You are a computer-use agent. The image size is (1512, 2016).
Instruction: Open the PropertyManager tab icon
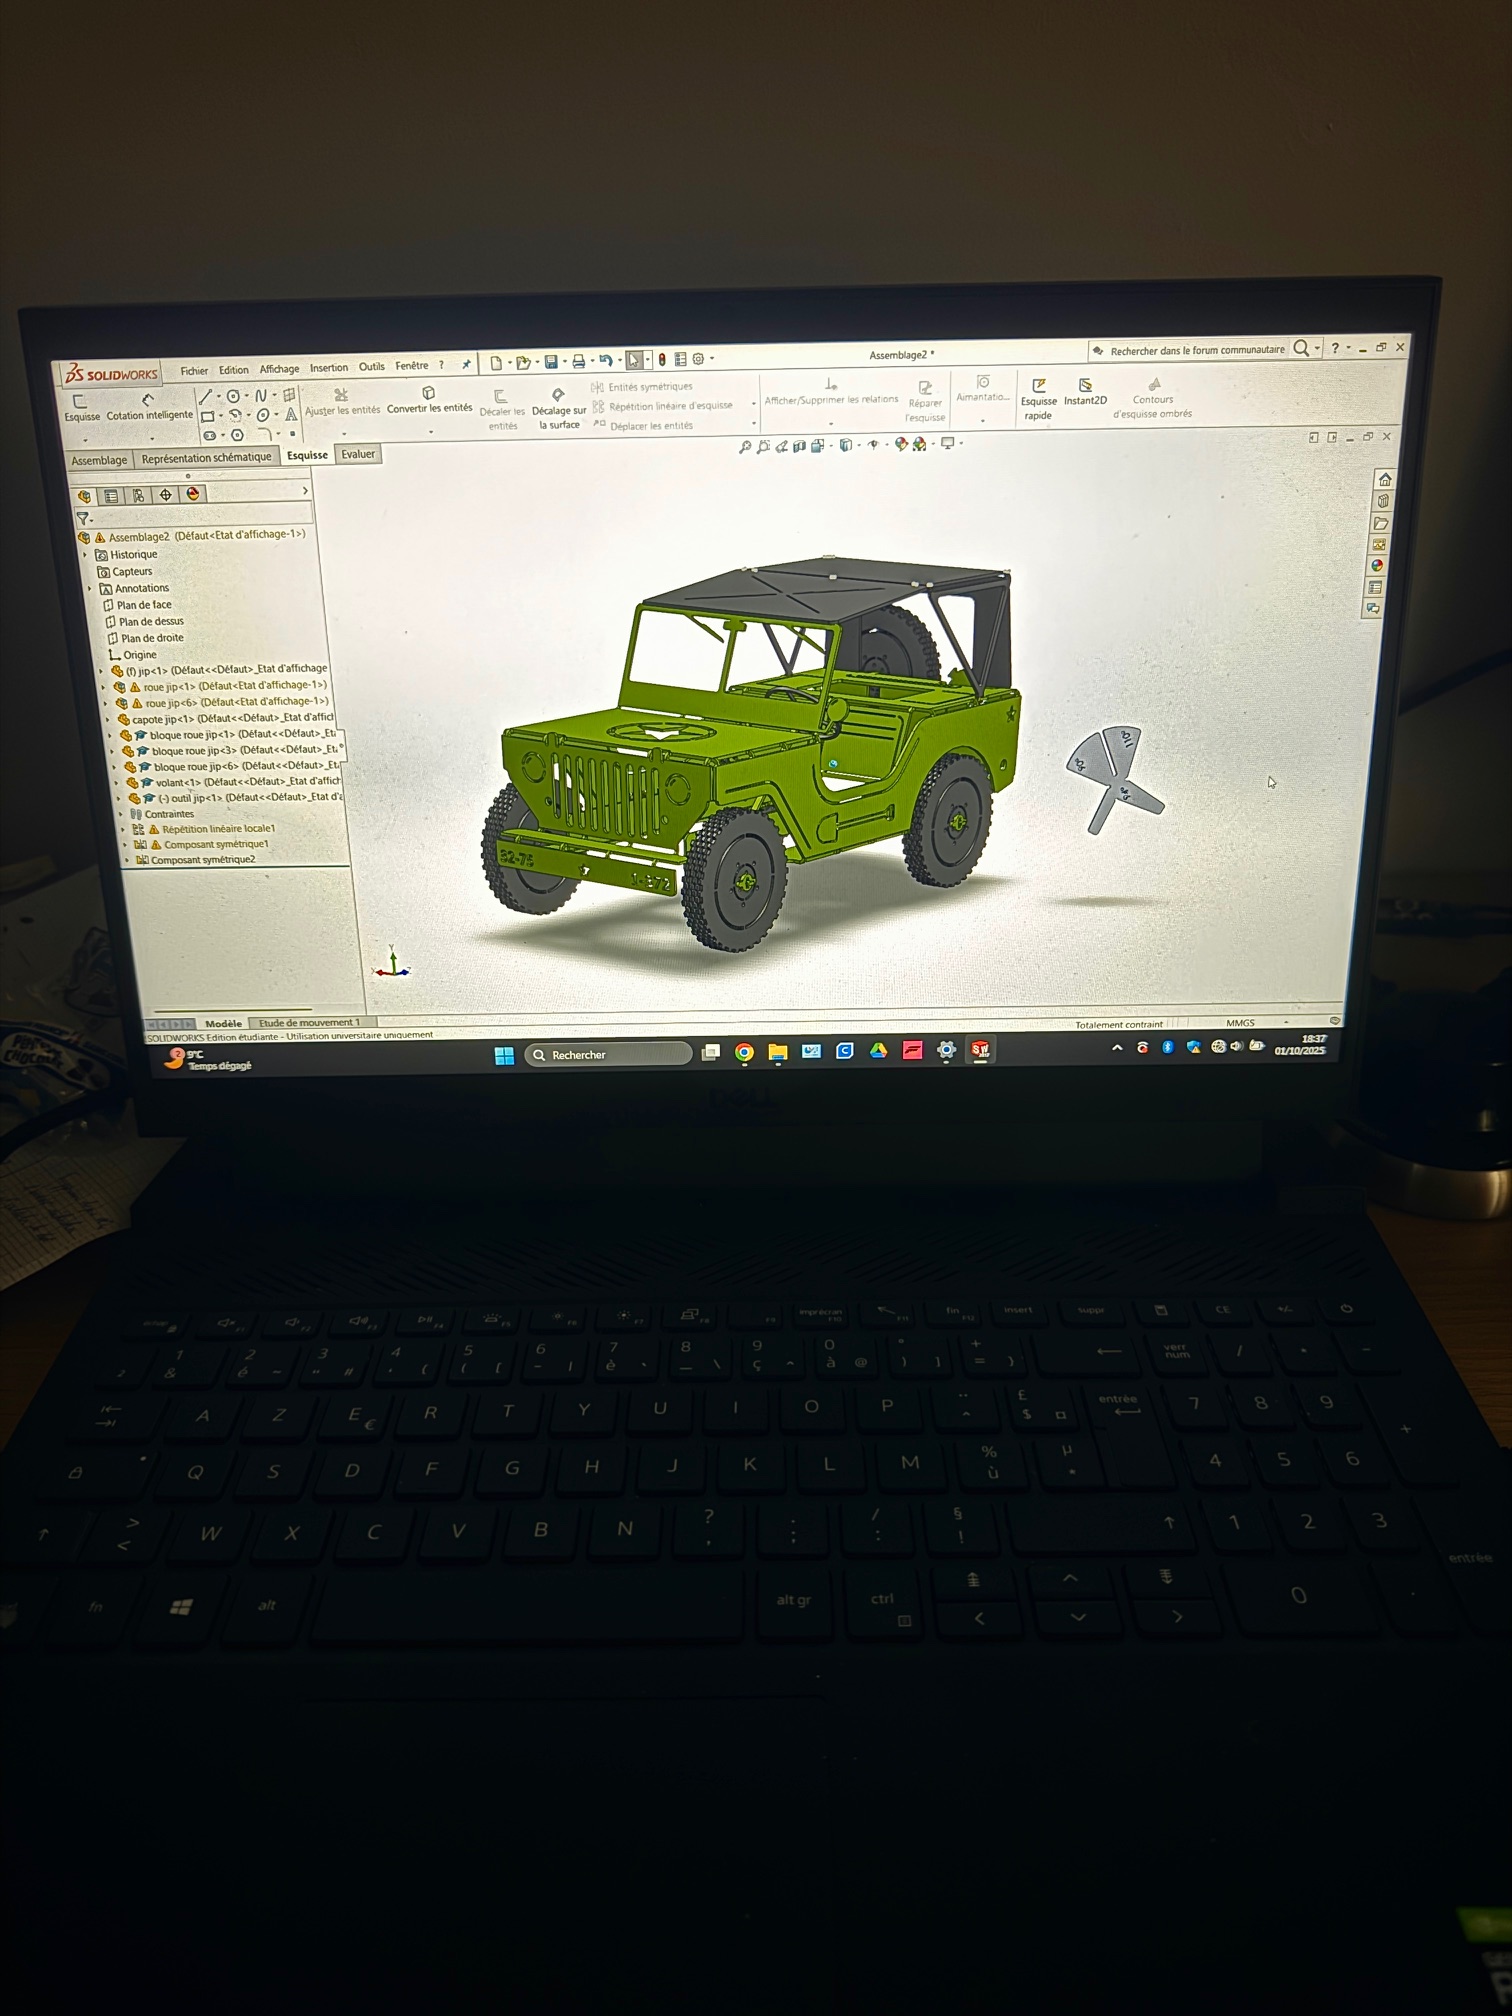[111, 496]
